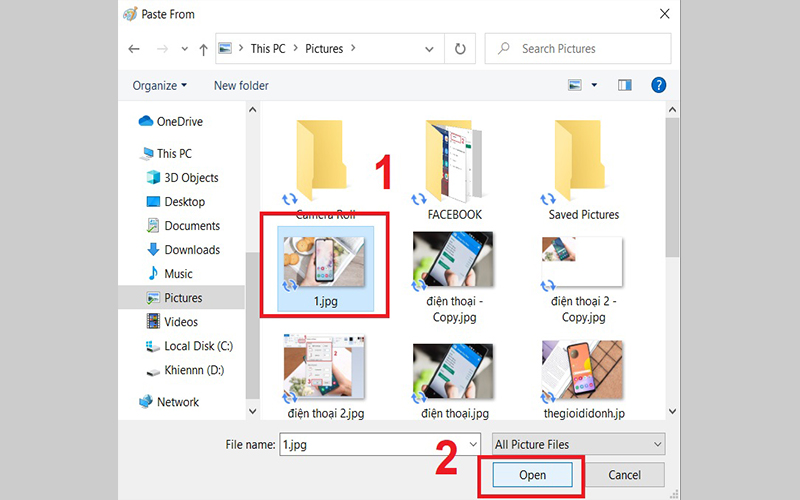Open the All Picture Files filter dropdown

tap(579, 444)
